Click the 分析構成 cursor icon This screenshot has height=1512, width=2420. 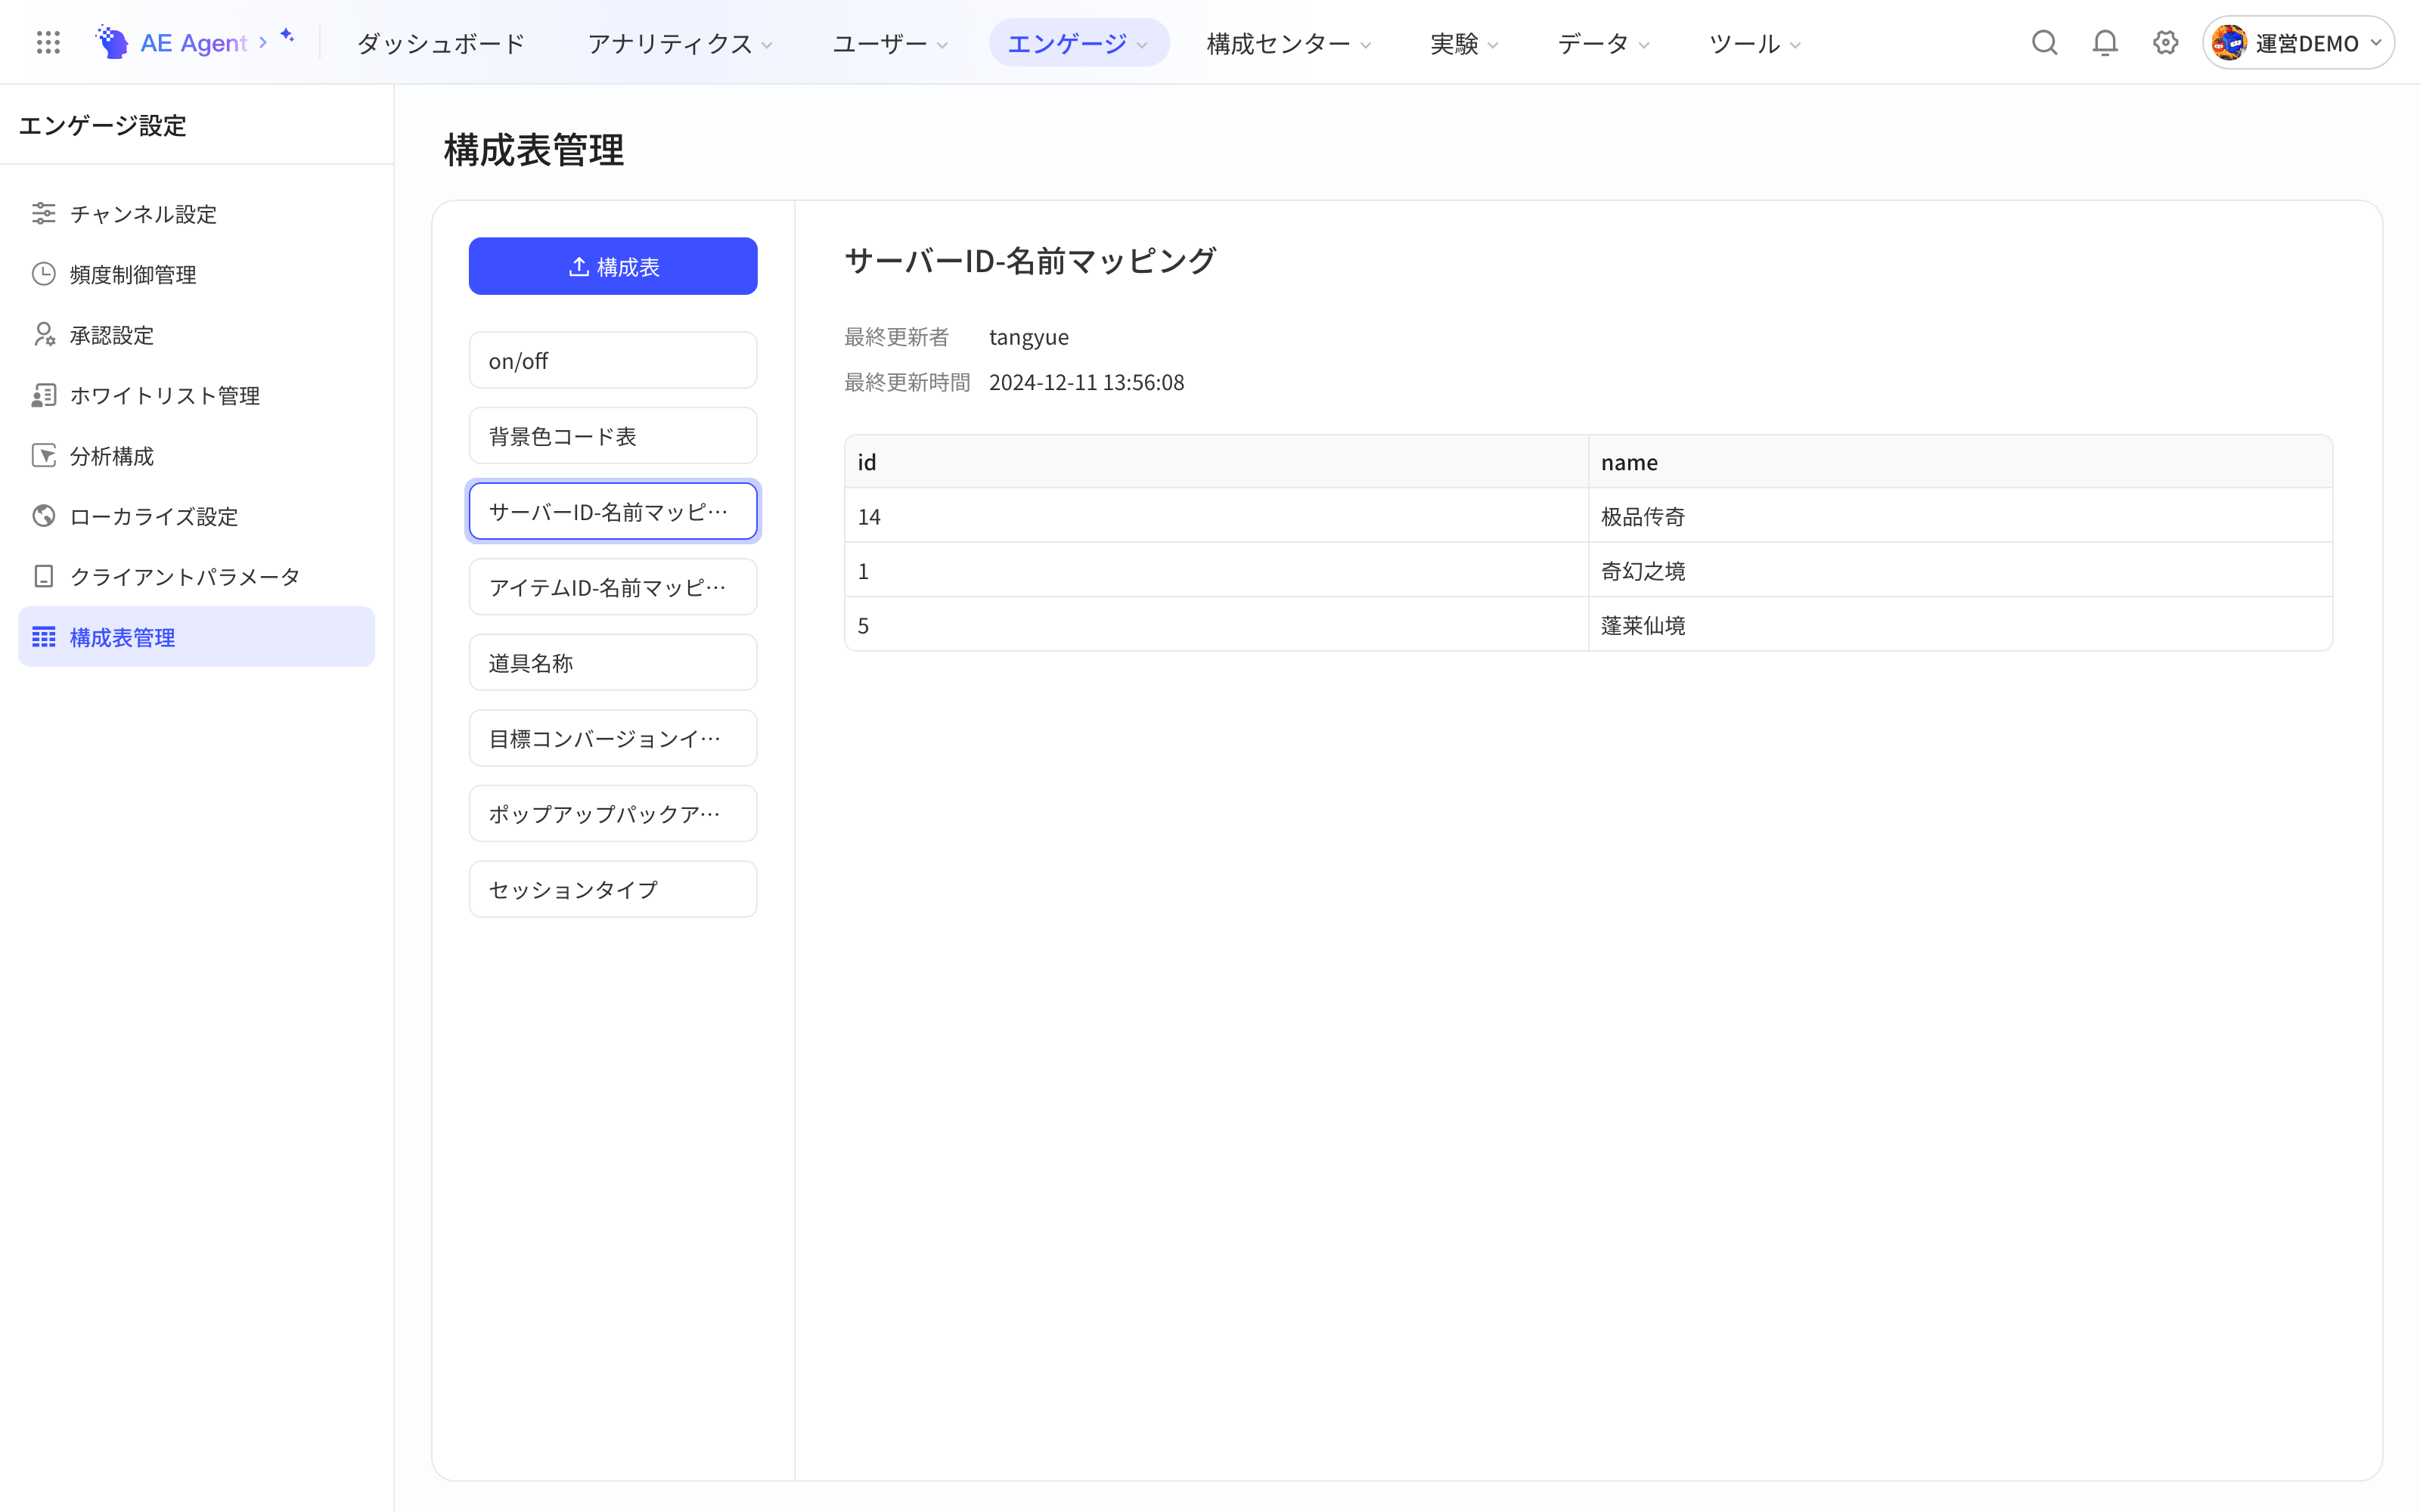click(44, 455)
